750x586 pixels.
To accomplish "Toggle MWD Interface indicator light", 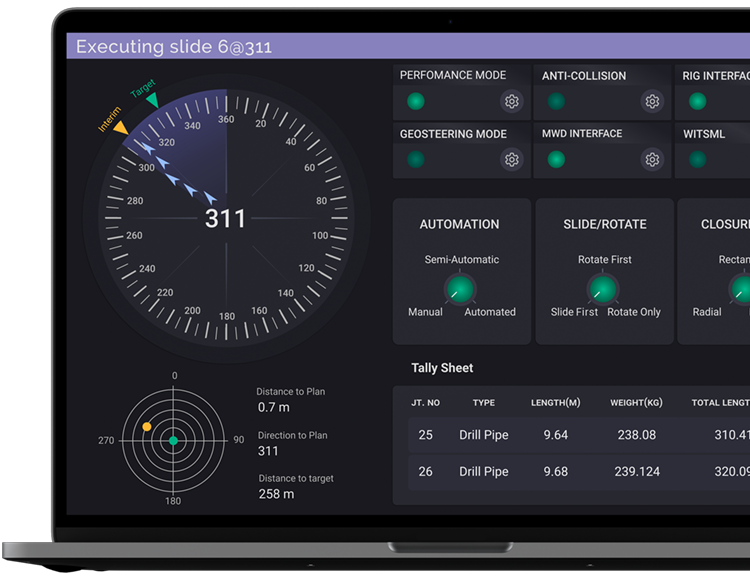I will click(x=556, y=159).
